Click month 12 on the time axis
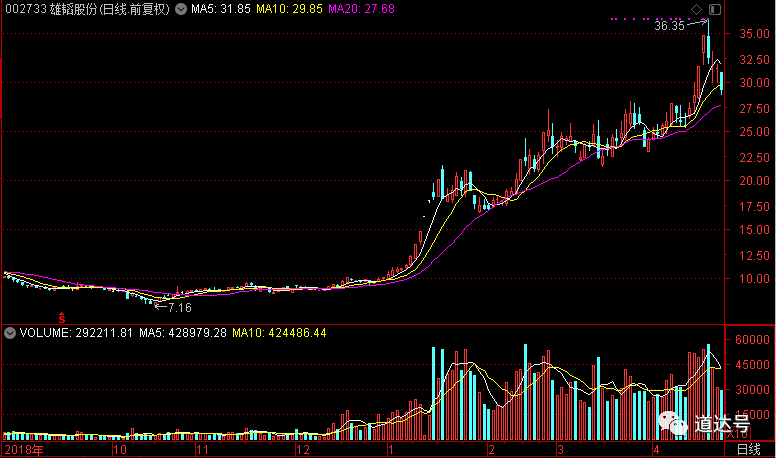The image size is (776, 458). (302, 450)
